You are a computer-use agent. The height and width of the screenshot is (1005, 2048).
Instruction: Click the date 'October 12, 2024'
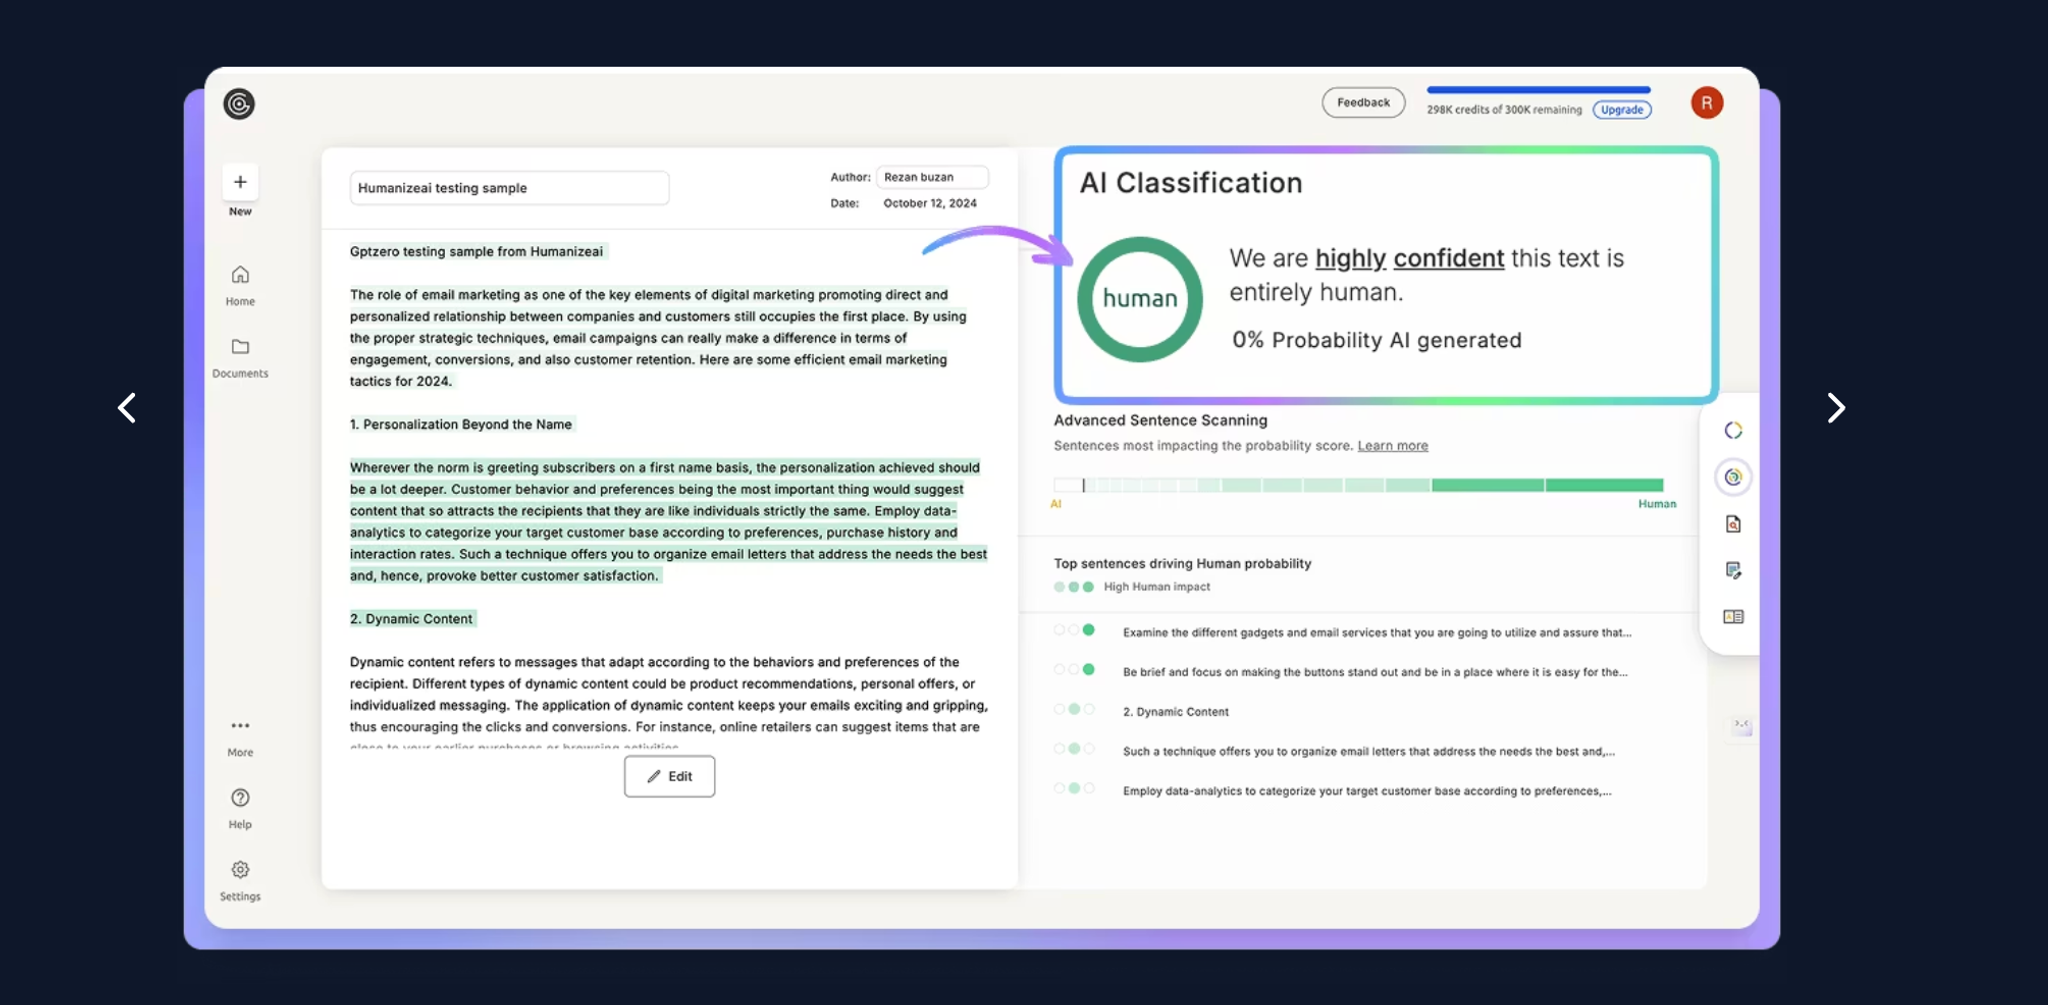pos(930,203)
